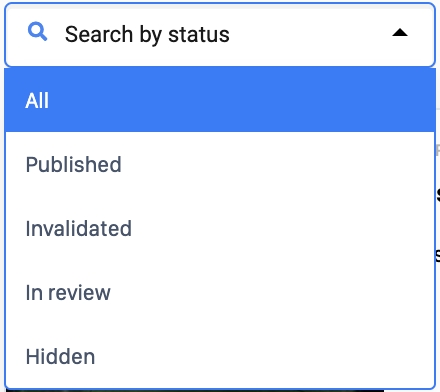
Task: Open the Hidden option at list bottom
Action: pyautogui.click(x=220, y=356)
